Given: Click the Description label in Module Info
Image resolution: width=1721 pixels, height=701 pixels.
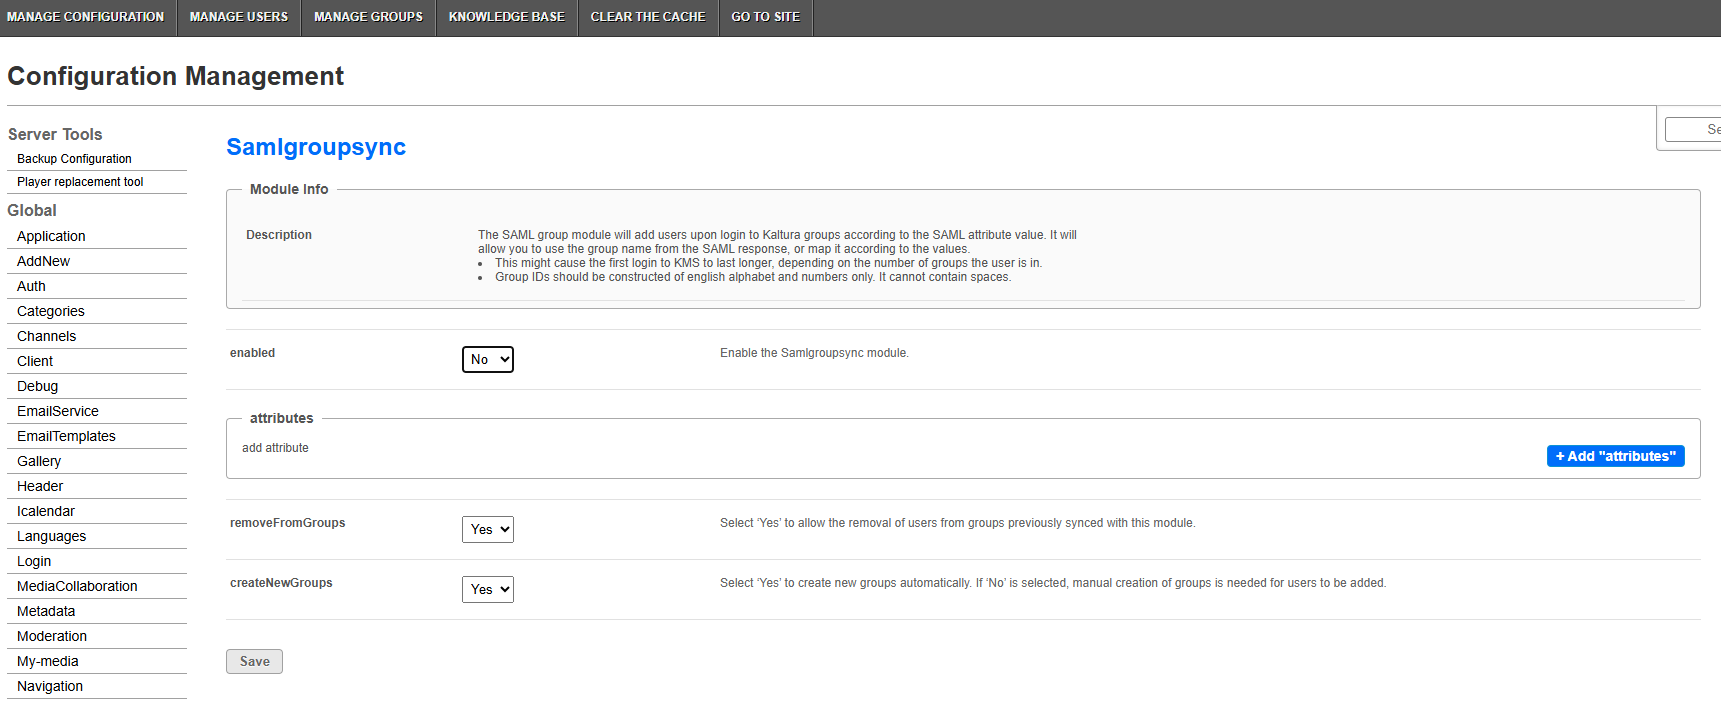Looking at the screenshot, I should tap(279, 235).
